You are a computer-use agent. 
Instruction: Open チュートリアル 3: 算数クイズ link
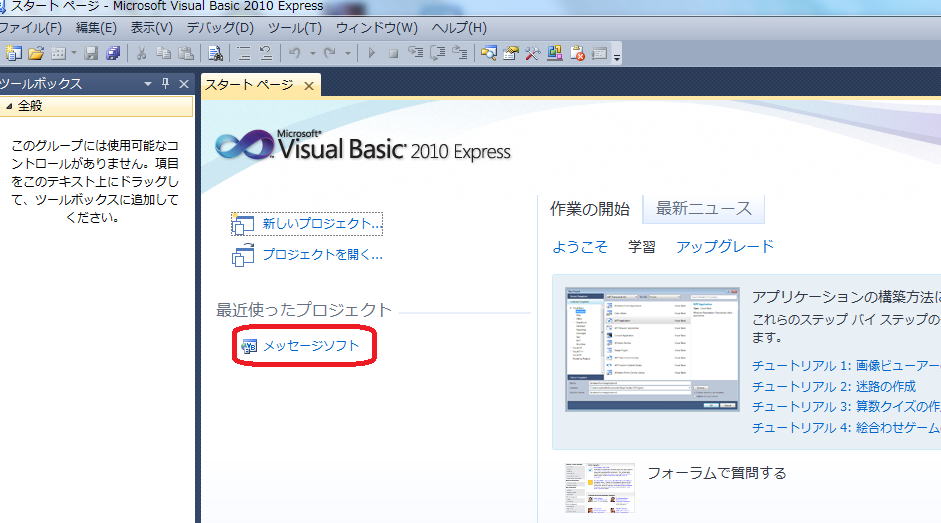[846, 407]
